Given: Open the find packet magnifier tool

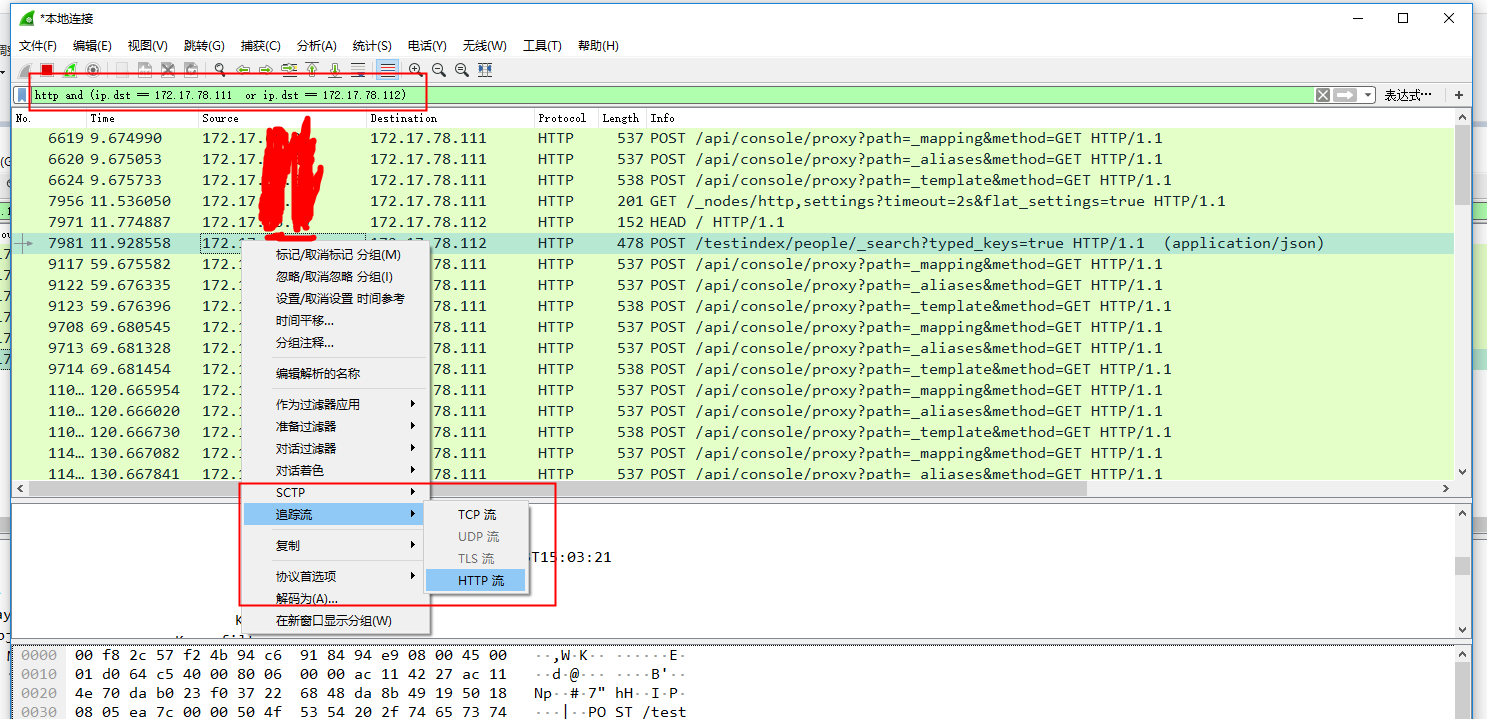Looking at the screenshot, I should pos(220,70).
